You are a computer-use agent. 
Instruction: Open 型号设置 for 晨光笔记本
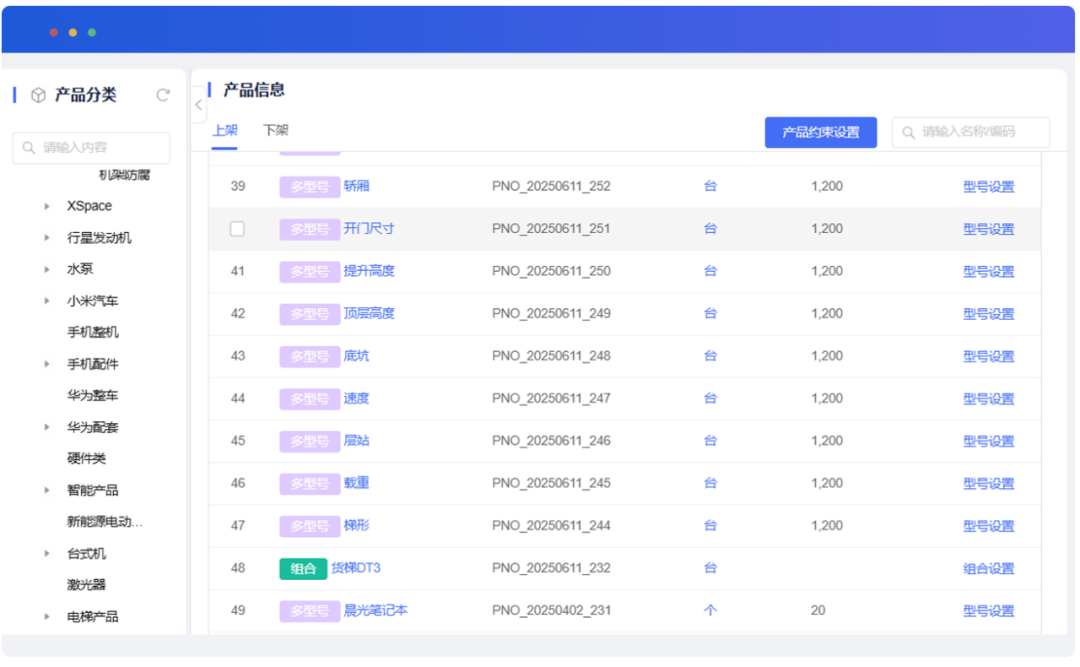[988, 611]
